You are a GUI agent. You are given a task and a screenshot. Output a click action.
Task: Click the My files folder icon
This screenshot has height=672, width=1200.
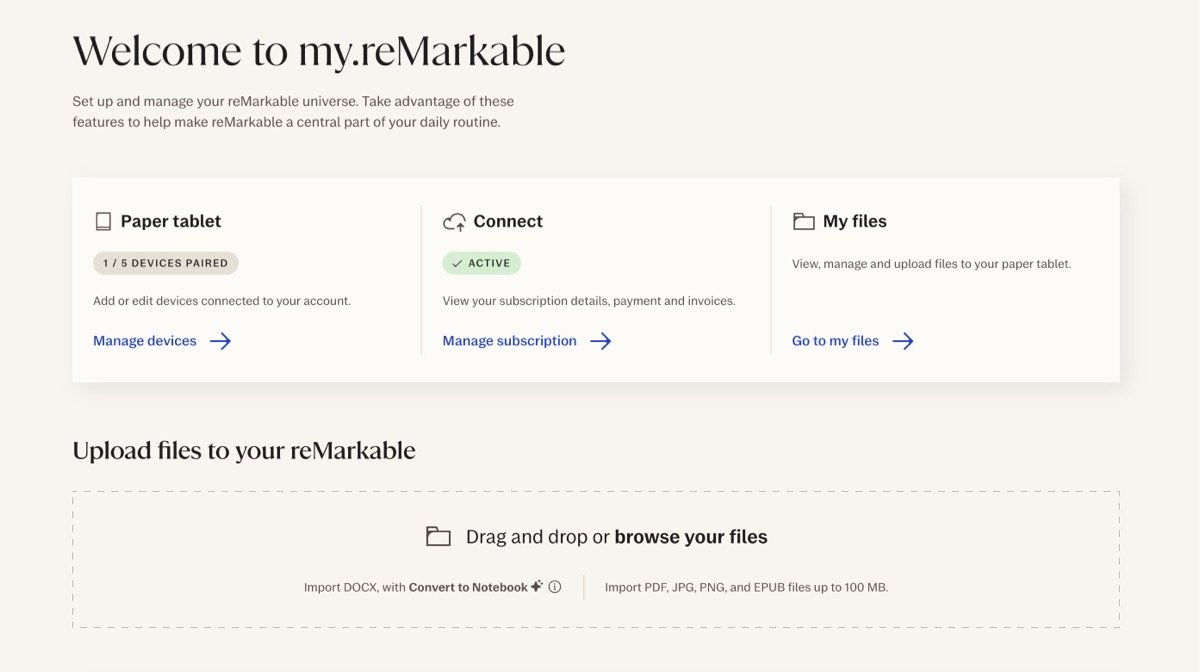coord(803,221)
